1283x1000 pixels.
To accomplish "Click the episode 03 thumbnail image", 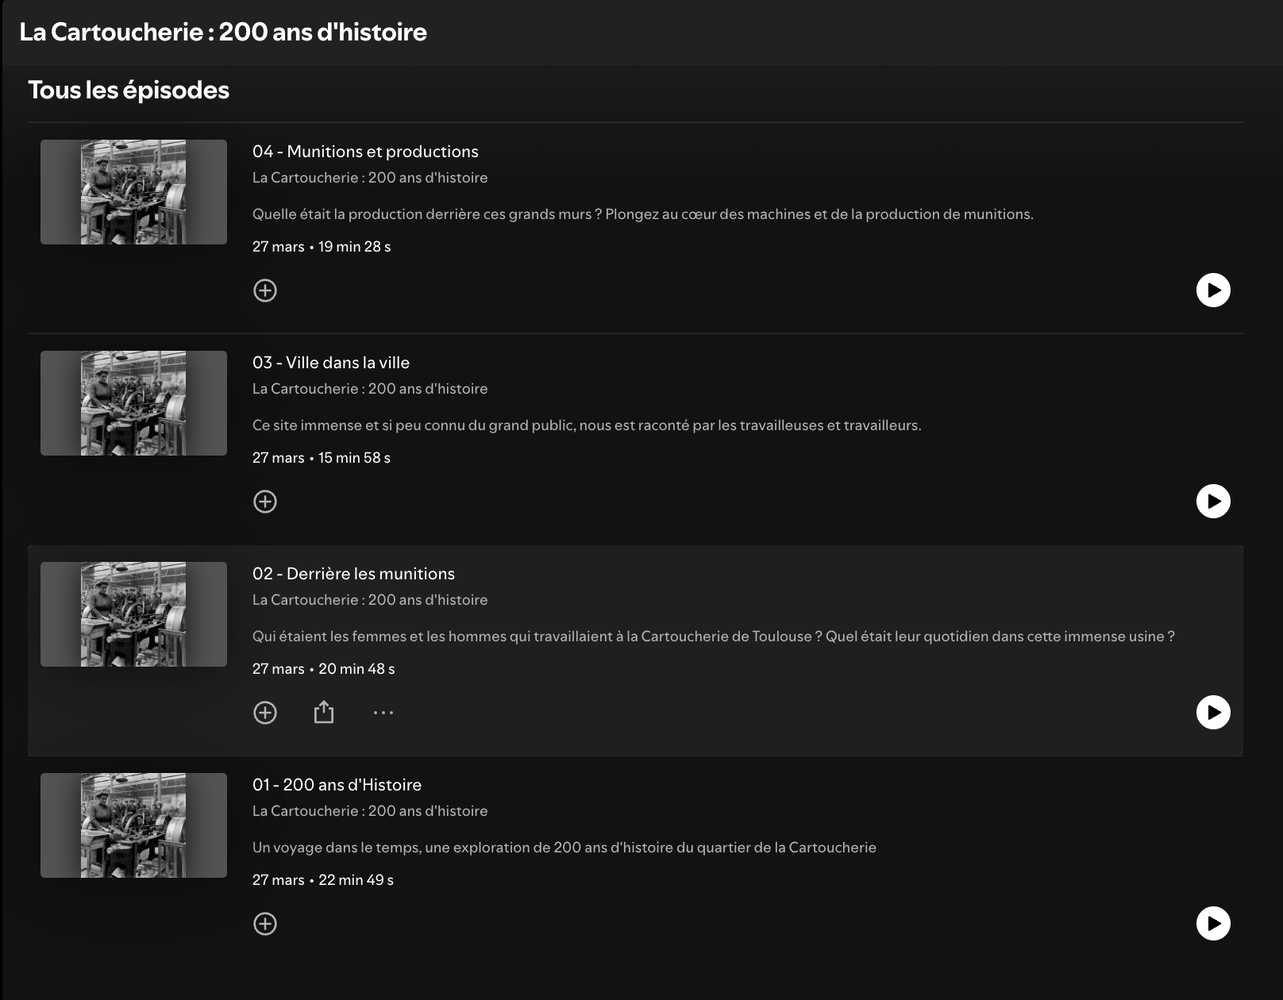I will 134,403.
